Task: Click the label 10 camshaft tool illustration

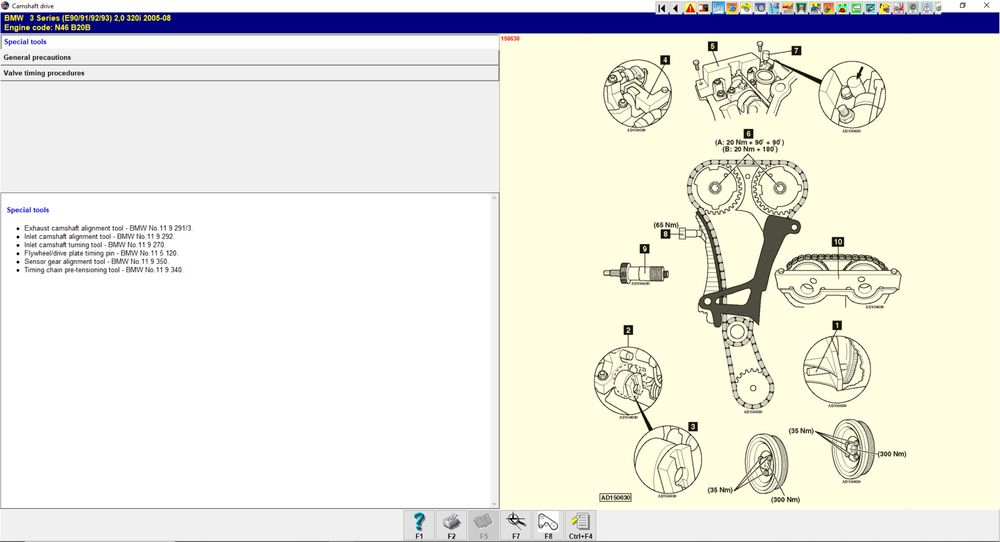Action: point(838,278)
